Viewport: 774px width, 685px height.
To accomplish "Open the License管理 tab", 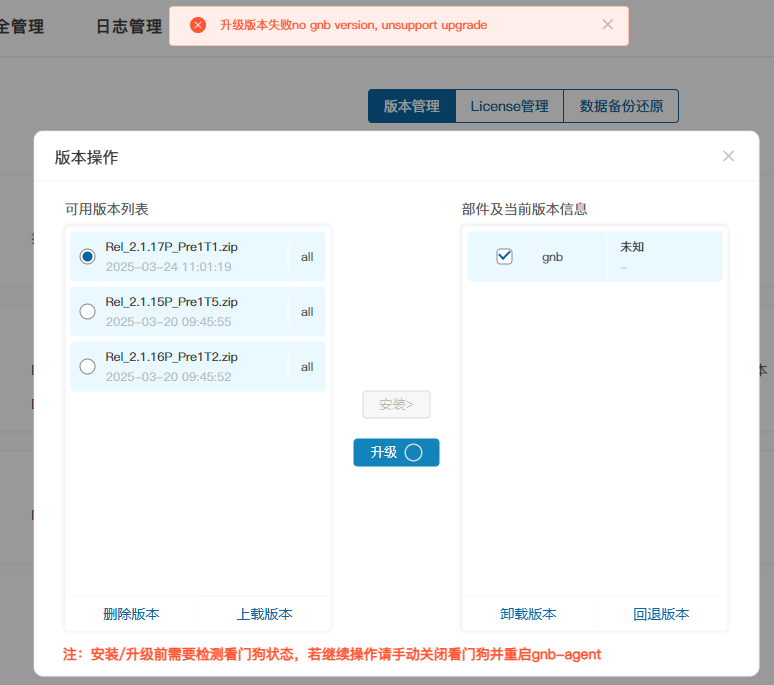I will click(x=509, y=106).
